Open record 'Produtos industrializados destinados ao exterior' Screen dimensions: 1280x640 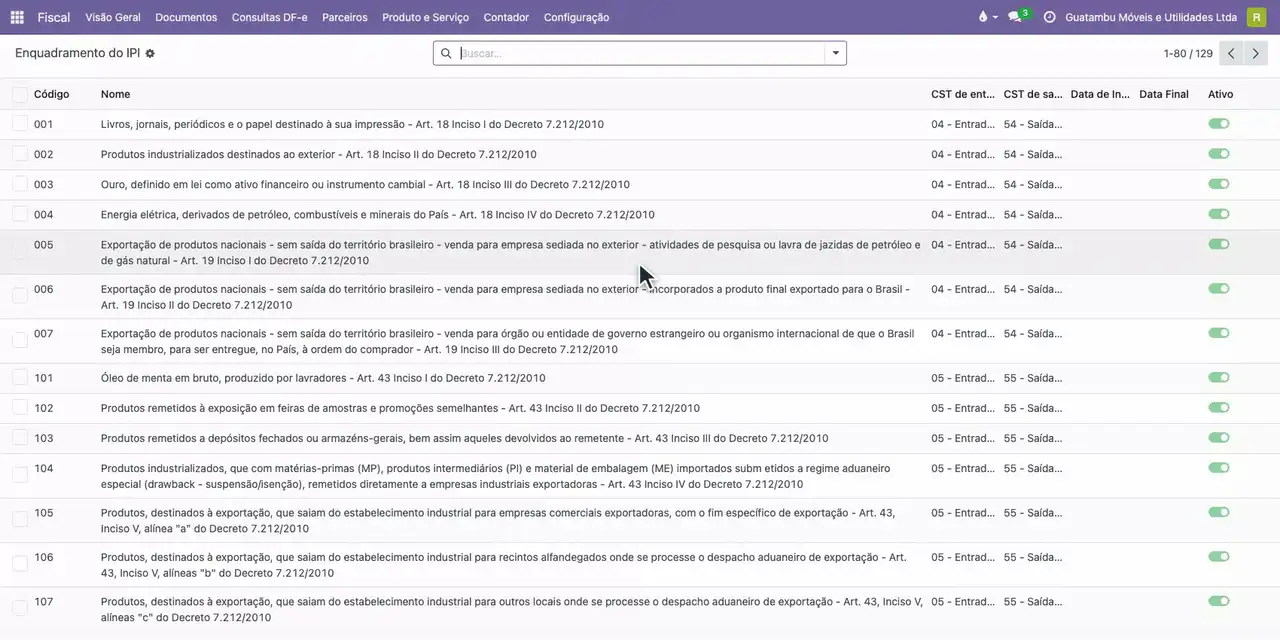tap(318, 154)
